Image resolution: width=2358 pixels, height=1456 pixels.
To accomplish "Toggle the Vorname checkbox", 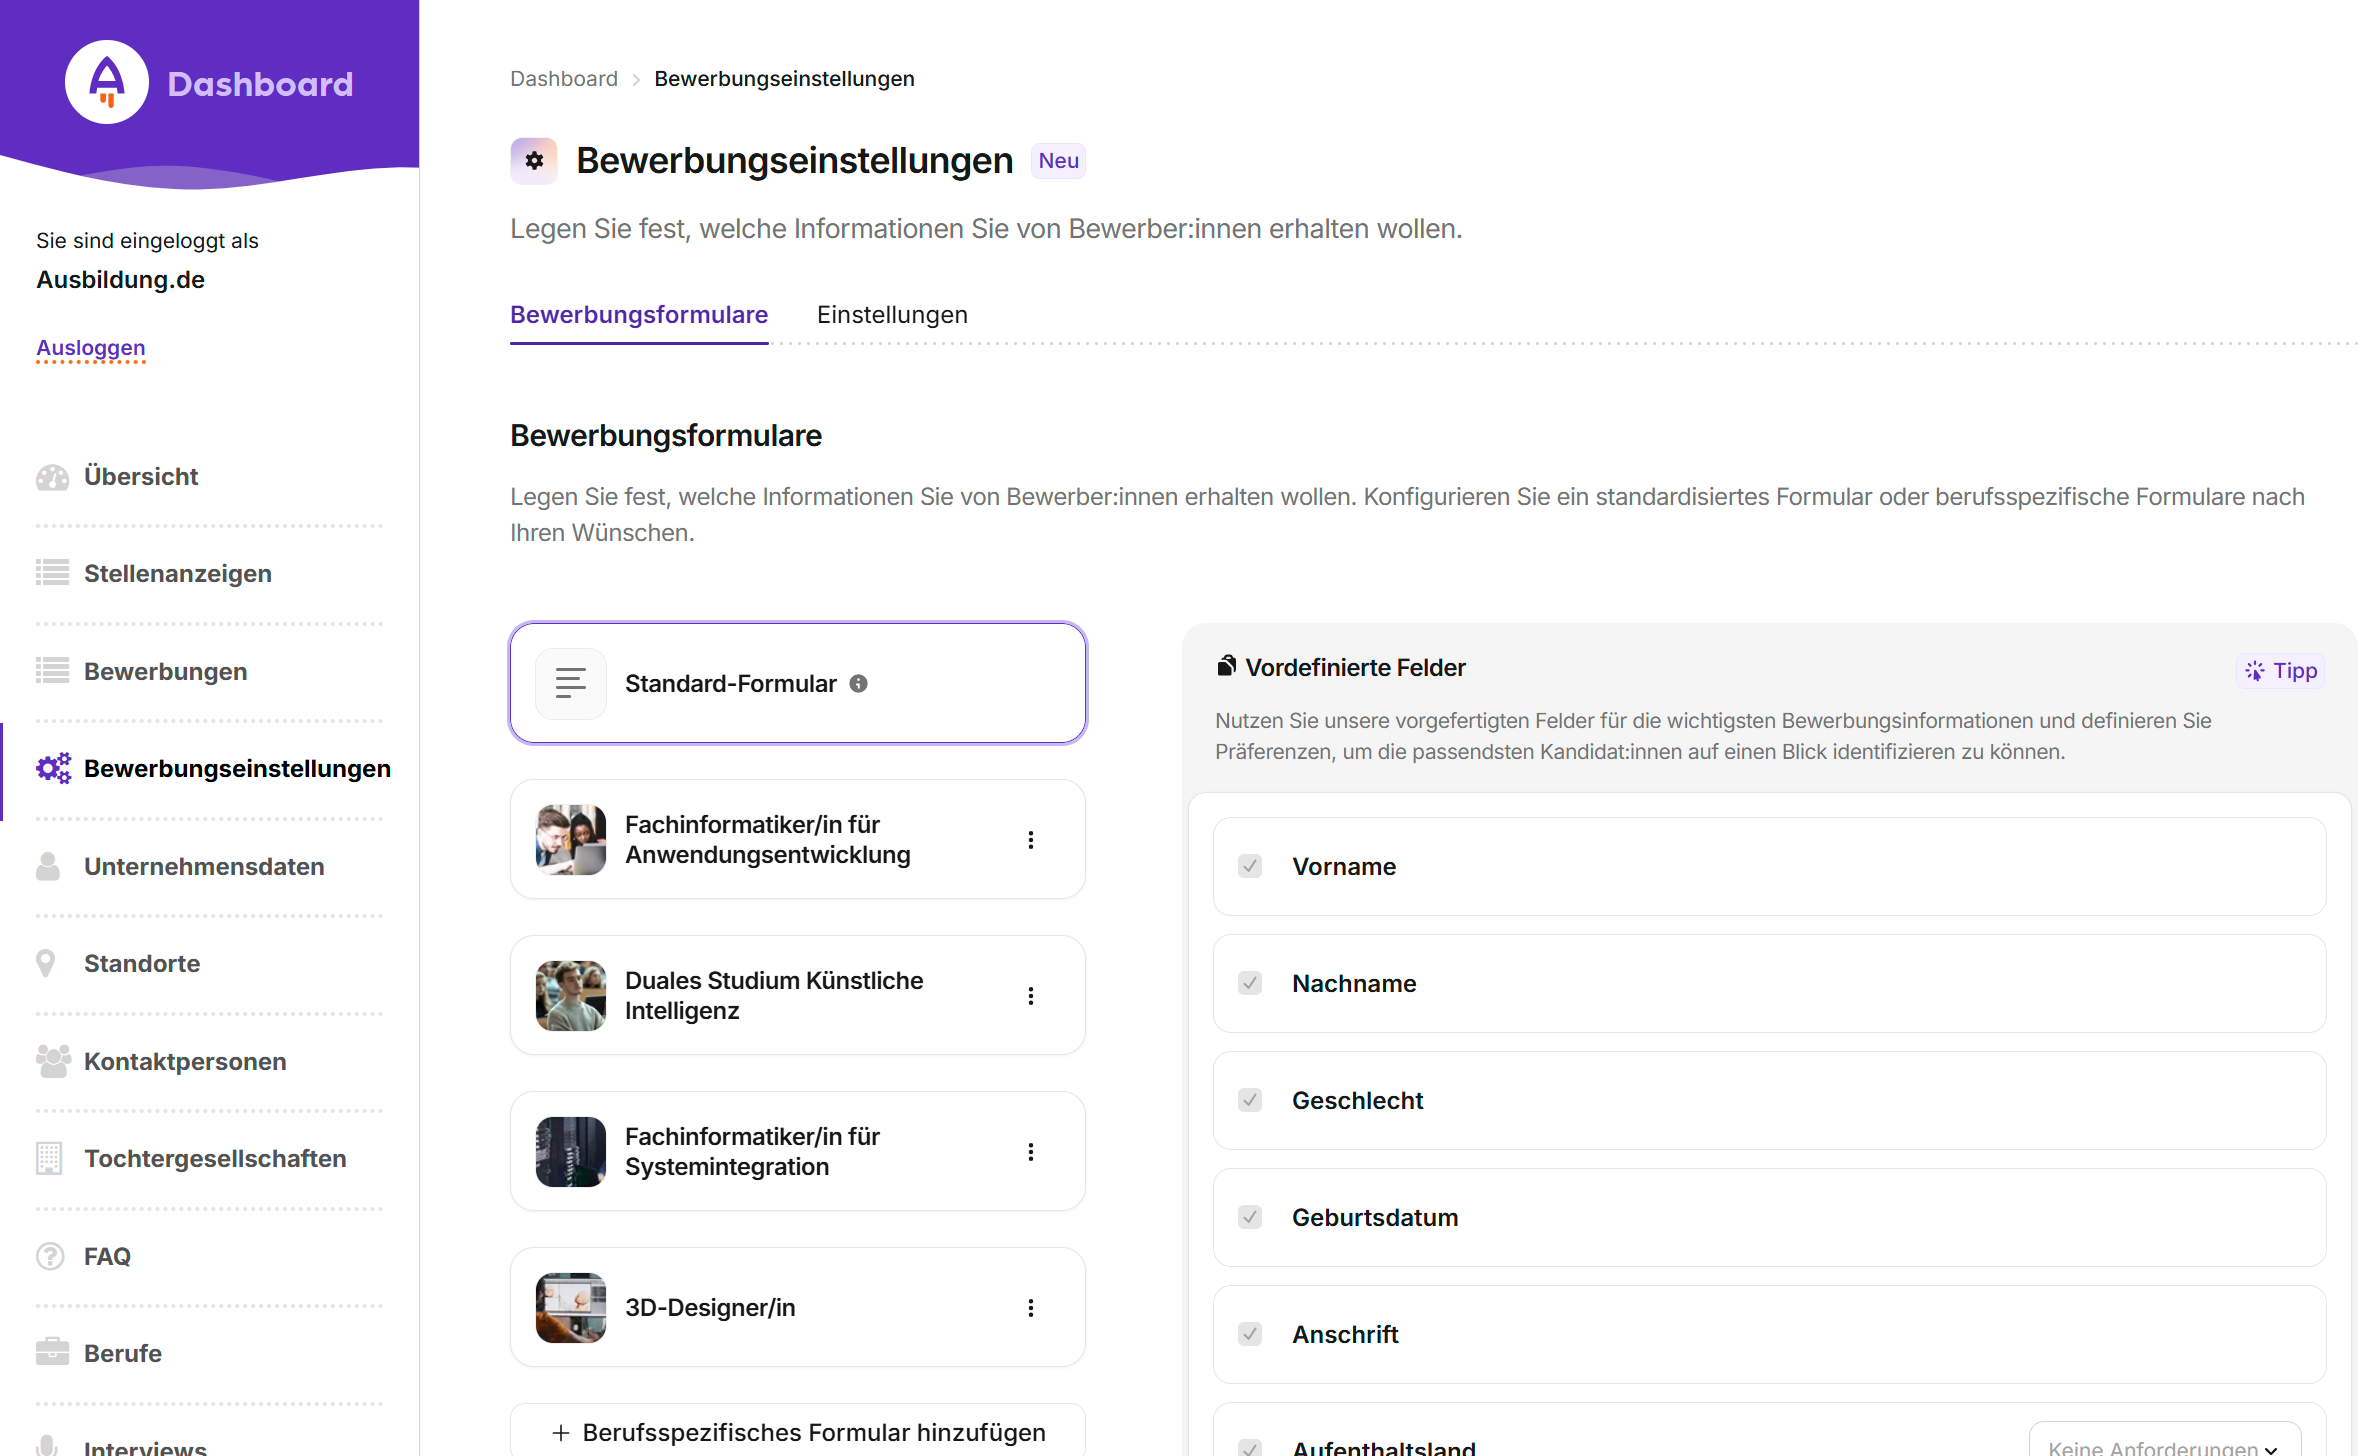I will point(1249,866).
